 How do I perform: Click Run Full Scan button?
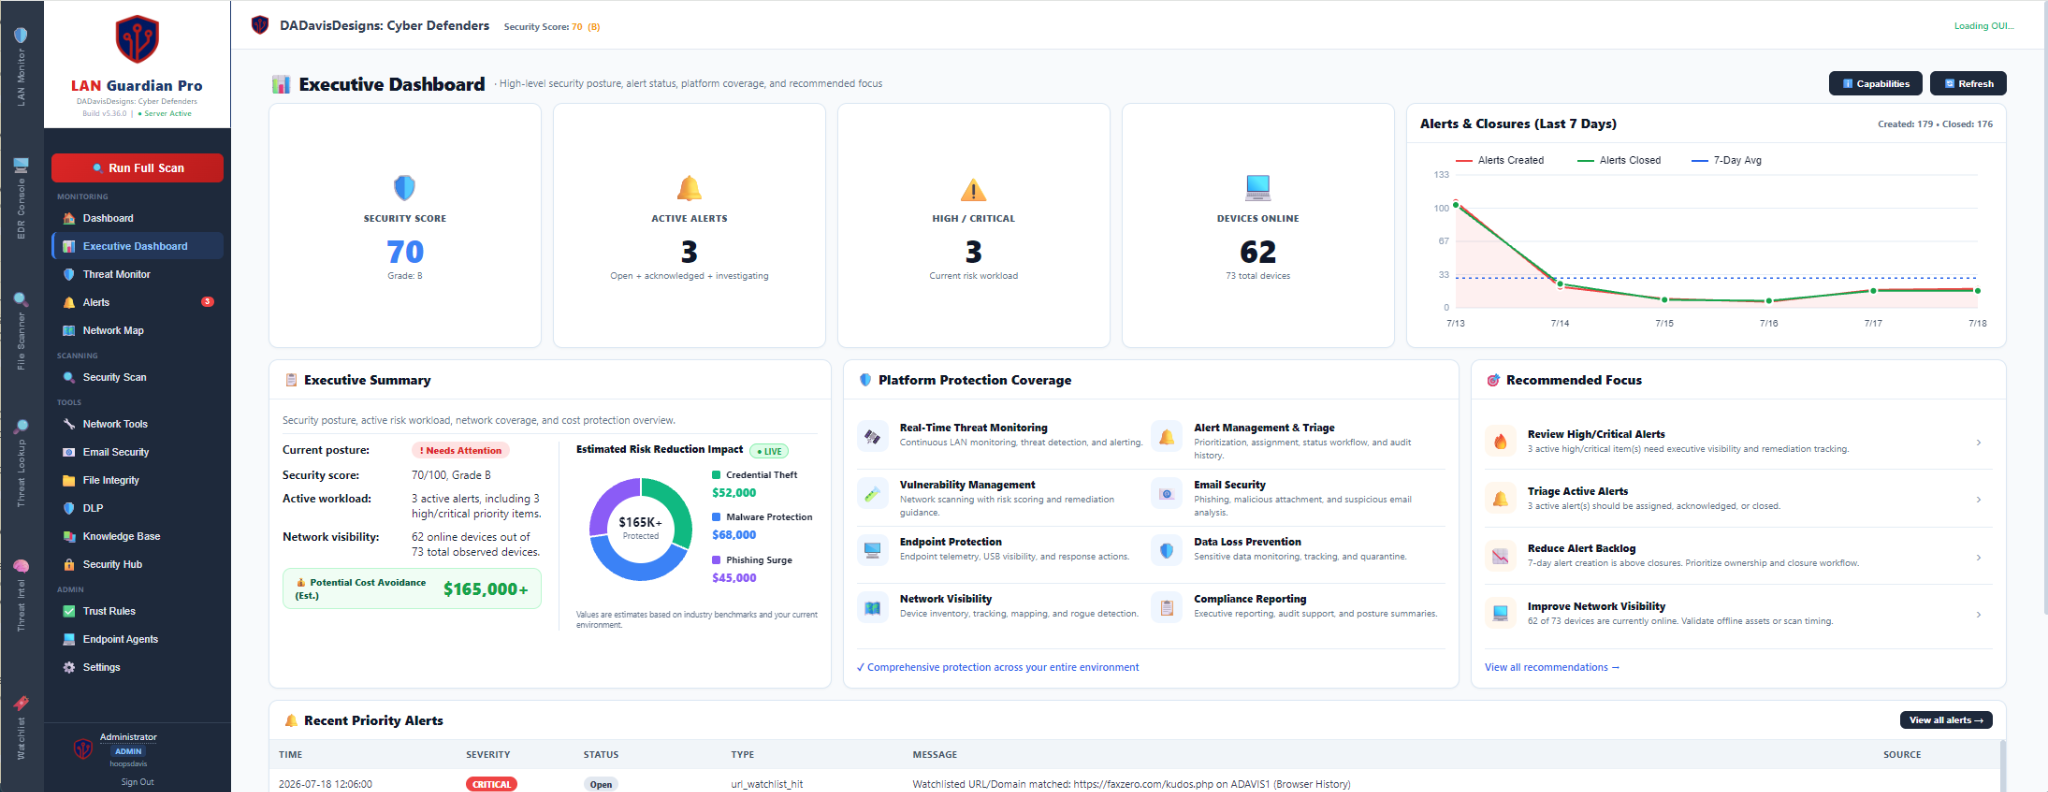coord(137,168)
